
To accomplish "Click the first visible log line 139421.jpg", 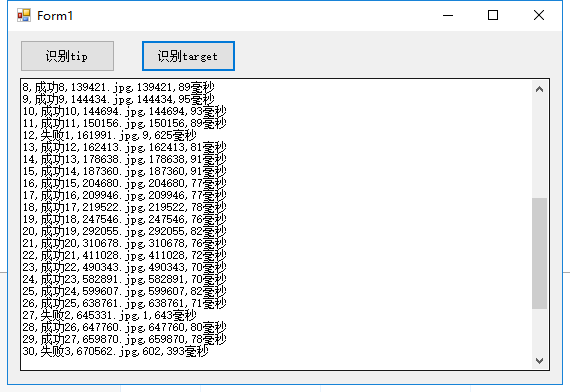I will pyautogui.click(x=119, y=87).
